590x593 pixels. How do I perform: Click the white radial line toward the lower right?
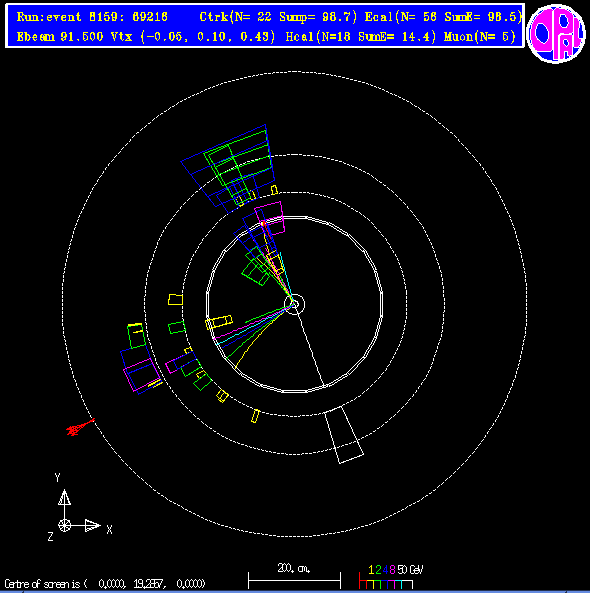pyautogui.click(x=310, y=346)
